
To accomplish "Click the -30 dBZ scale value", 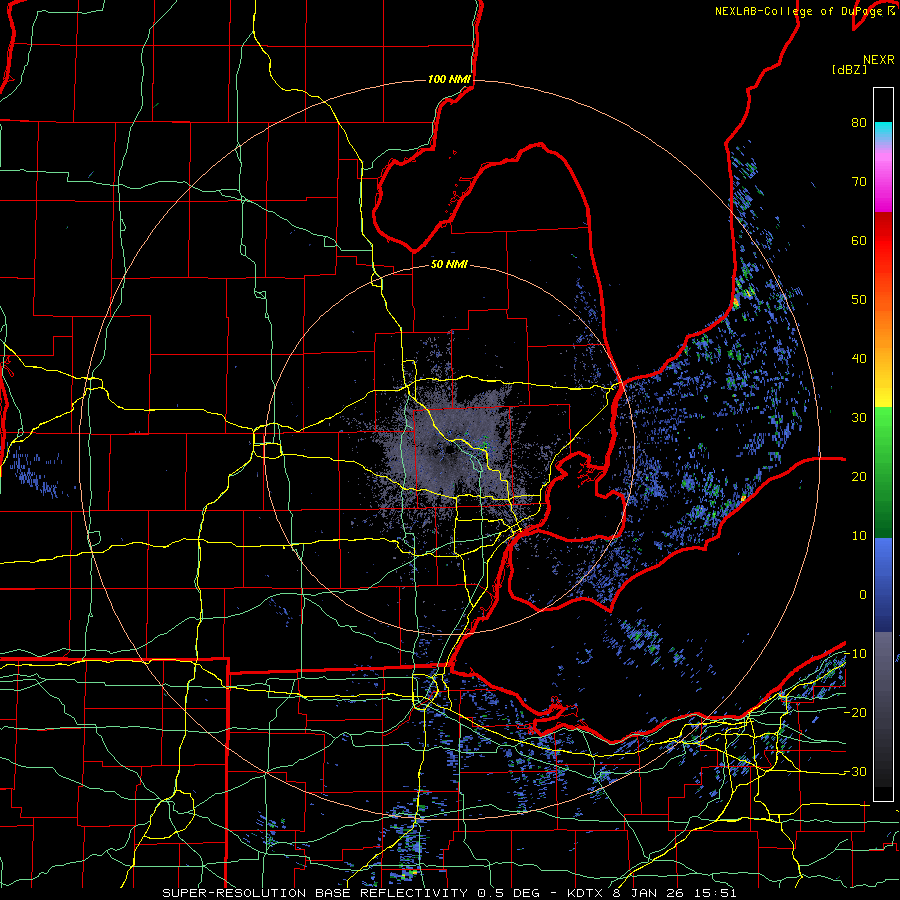I will coord(855,771).
